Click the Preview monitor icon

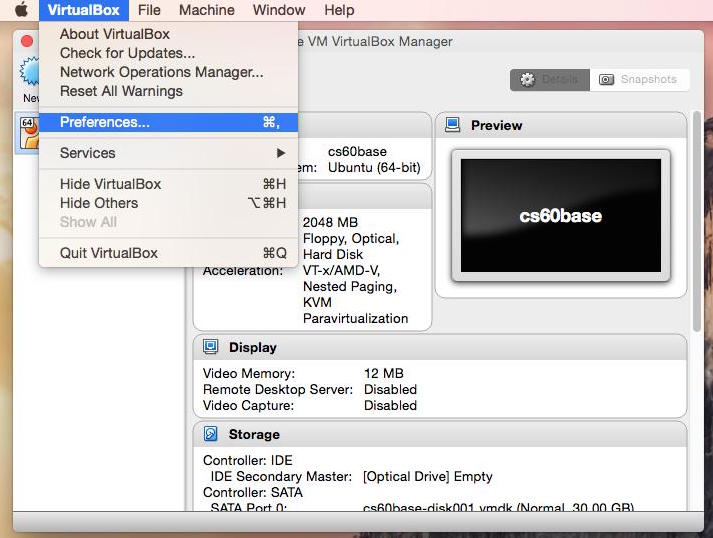pos(452,125)
